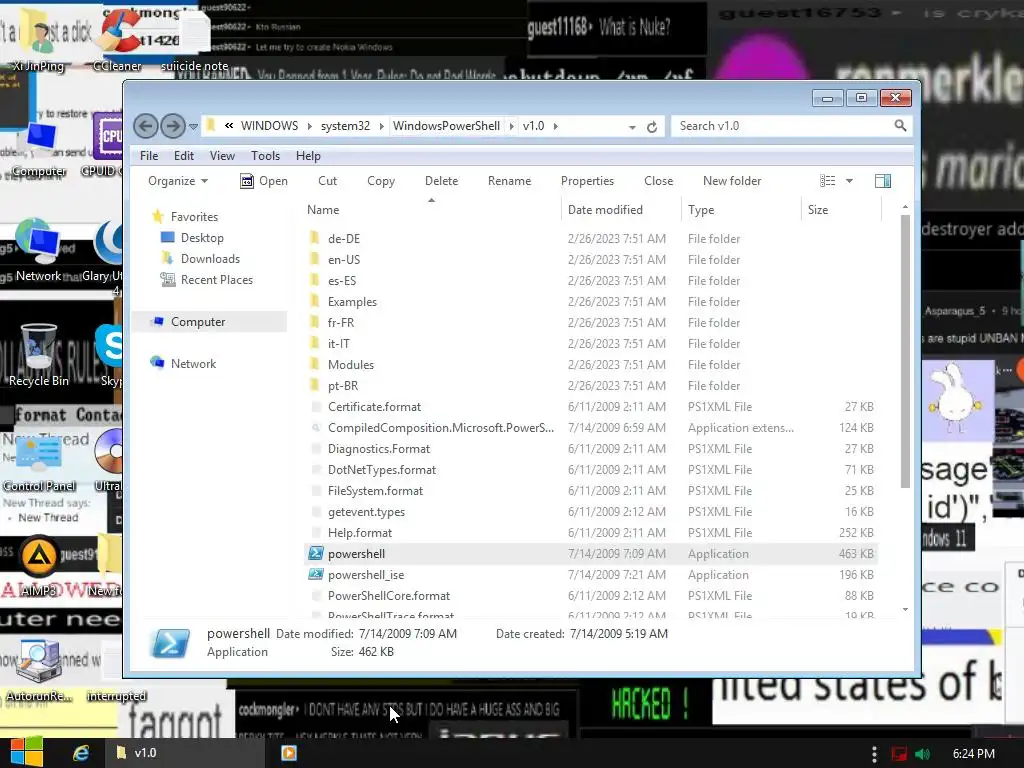This screenshot has width=1024, height=768.
Task: Open the Tools menu
Action: point(265,156)
